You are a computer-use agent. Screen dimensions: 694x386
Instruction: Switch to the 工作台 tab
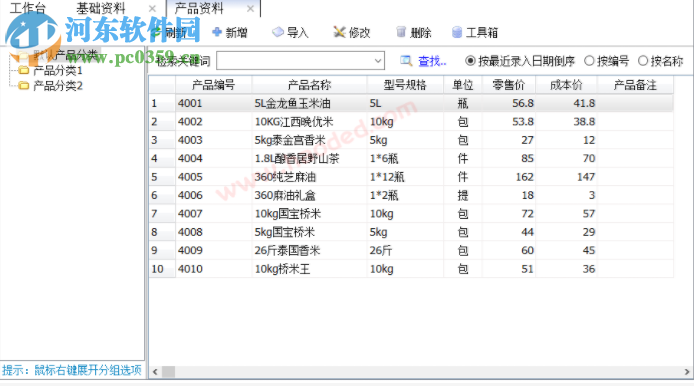pyautogui.click(x=27, y=8)
